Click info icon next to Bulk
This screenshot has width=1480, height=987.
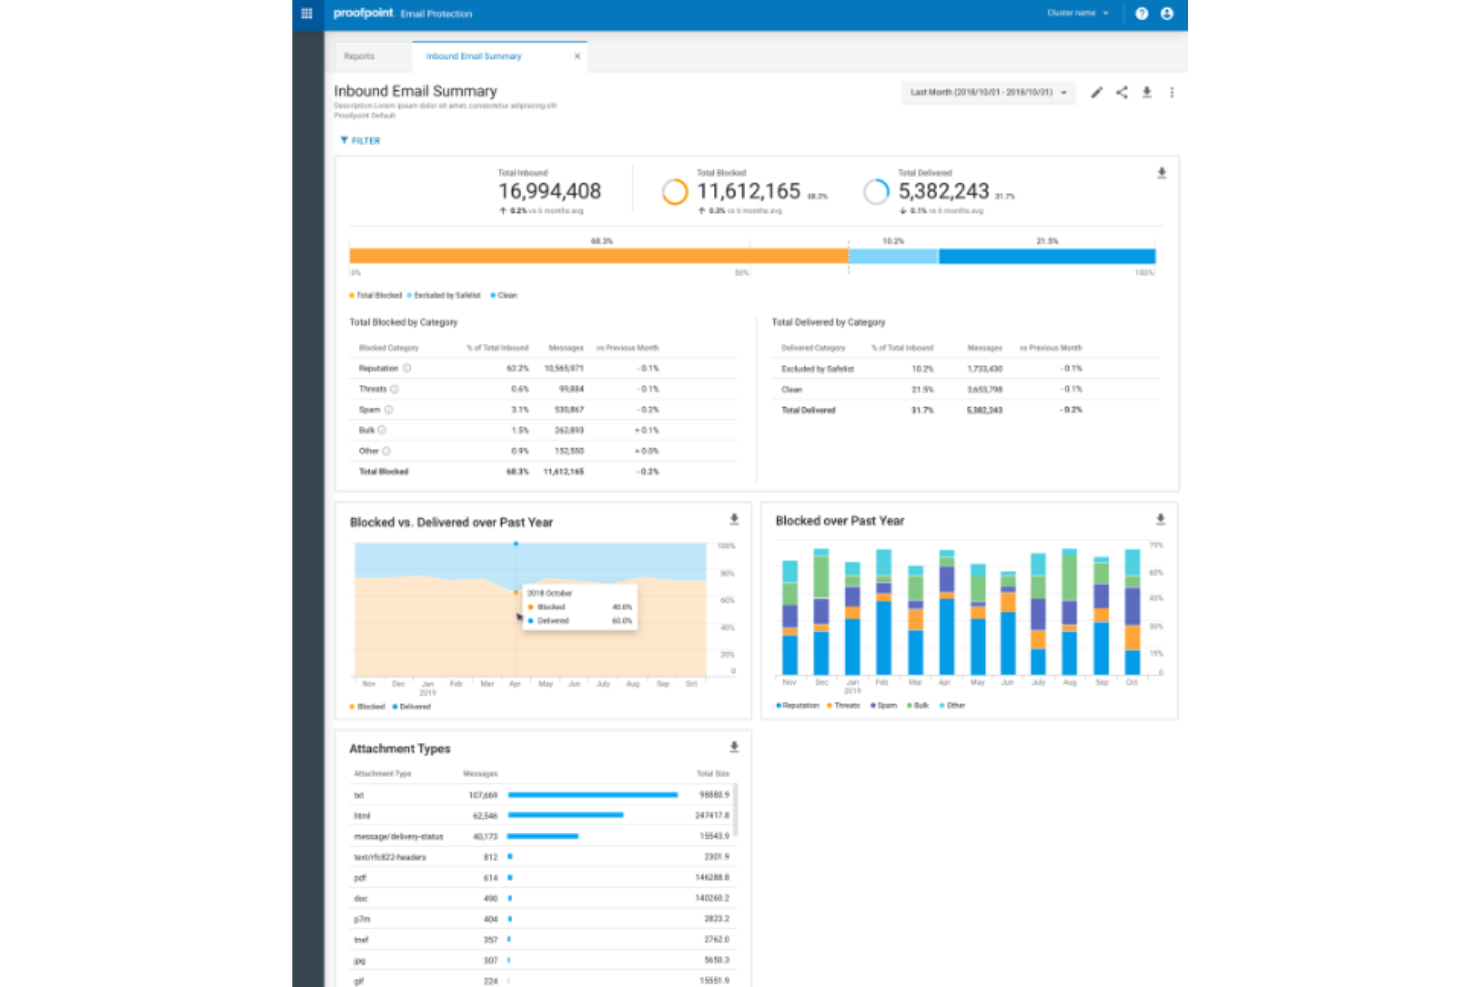point(382,430)
